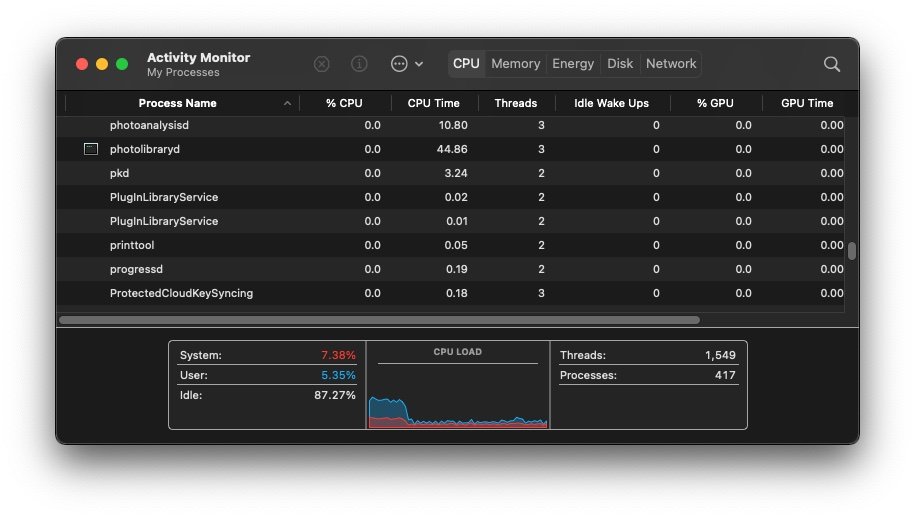Sort by % CPU column

344,103
